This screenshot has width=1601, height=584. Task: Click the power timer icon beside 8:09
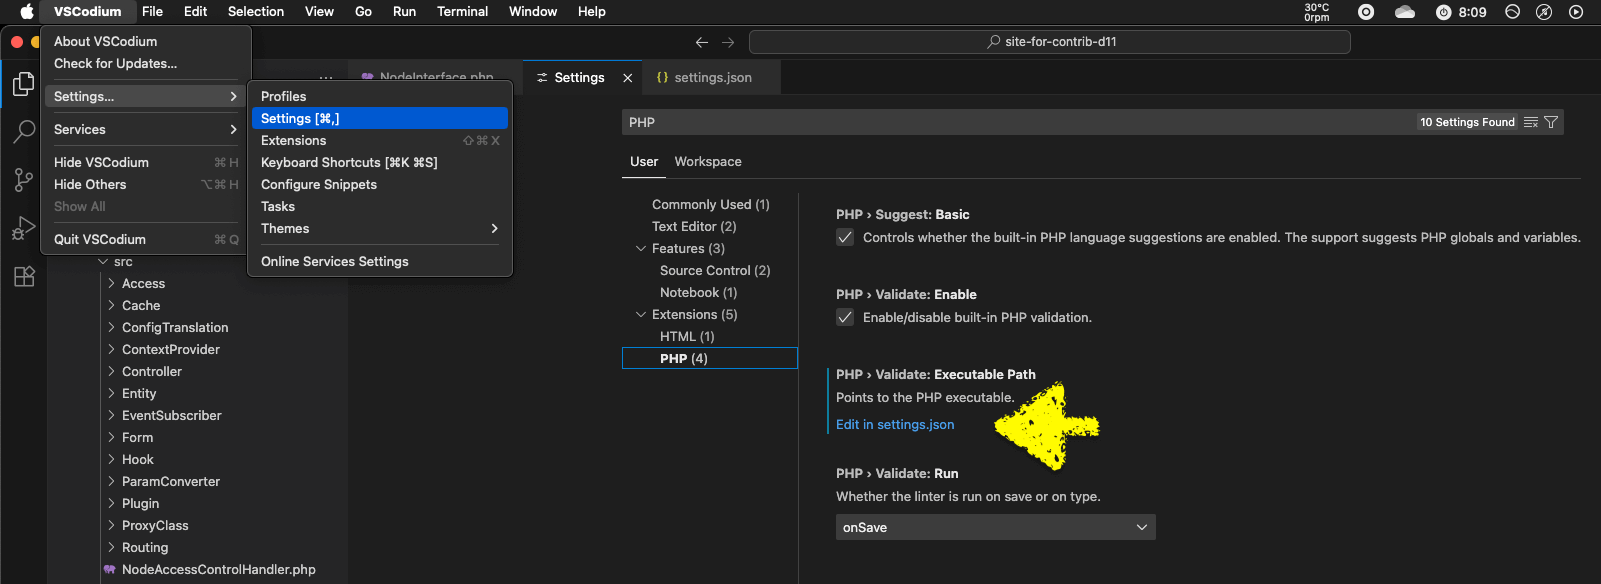[x=1443, y=12]
